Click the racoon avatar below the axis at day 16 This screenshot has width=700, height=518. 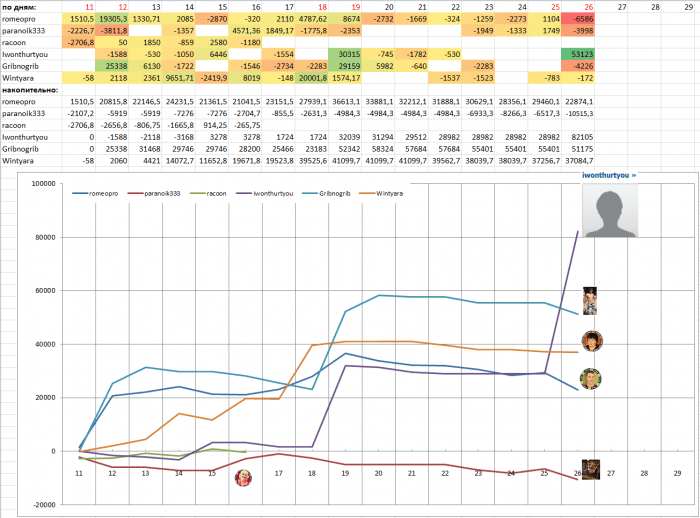coord(243,478)
